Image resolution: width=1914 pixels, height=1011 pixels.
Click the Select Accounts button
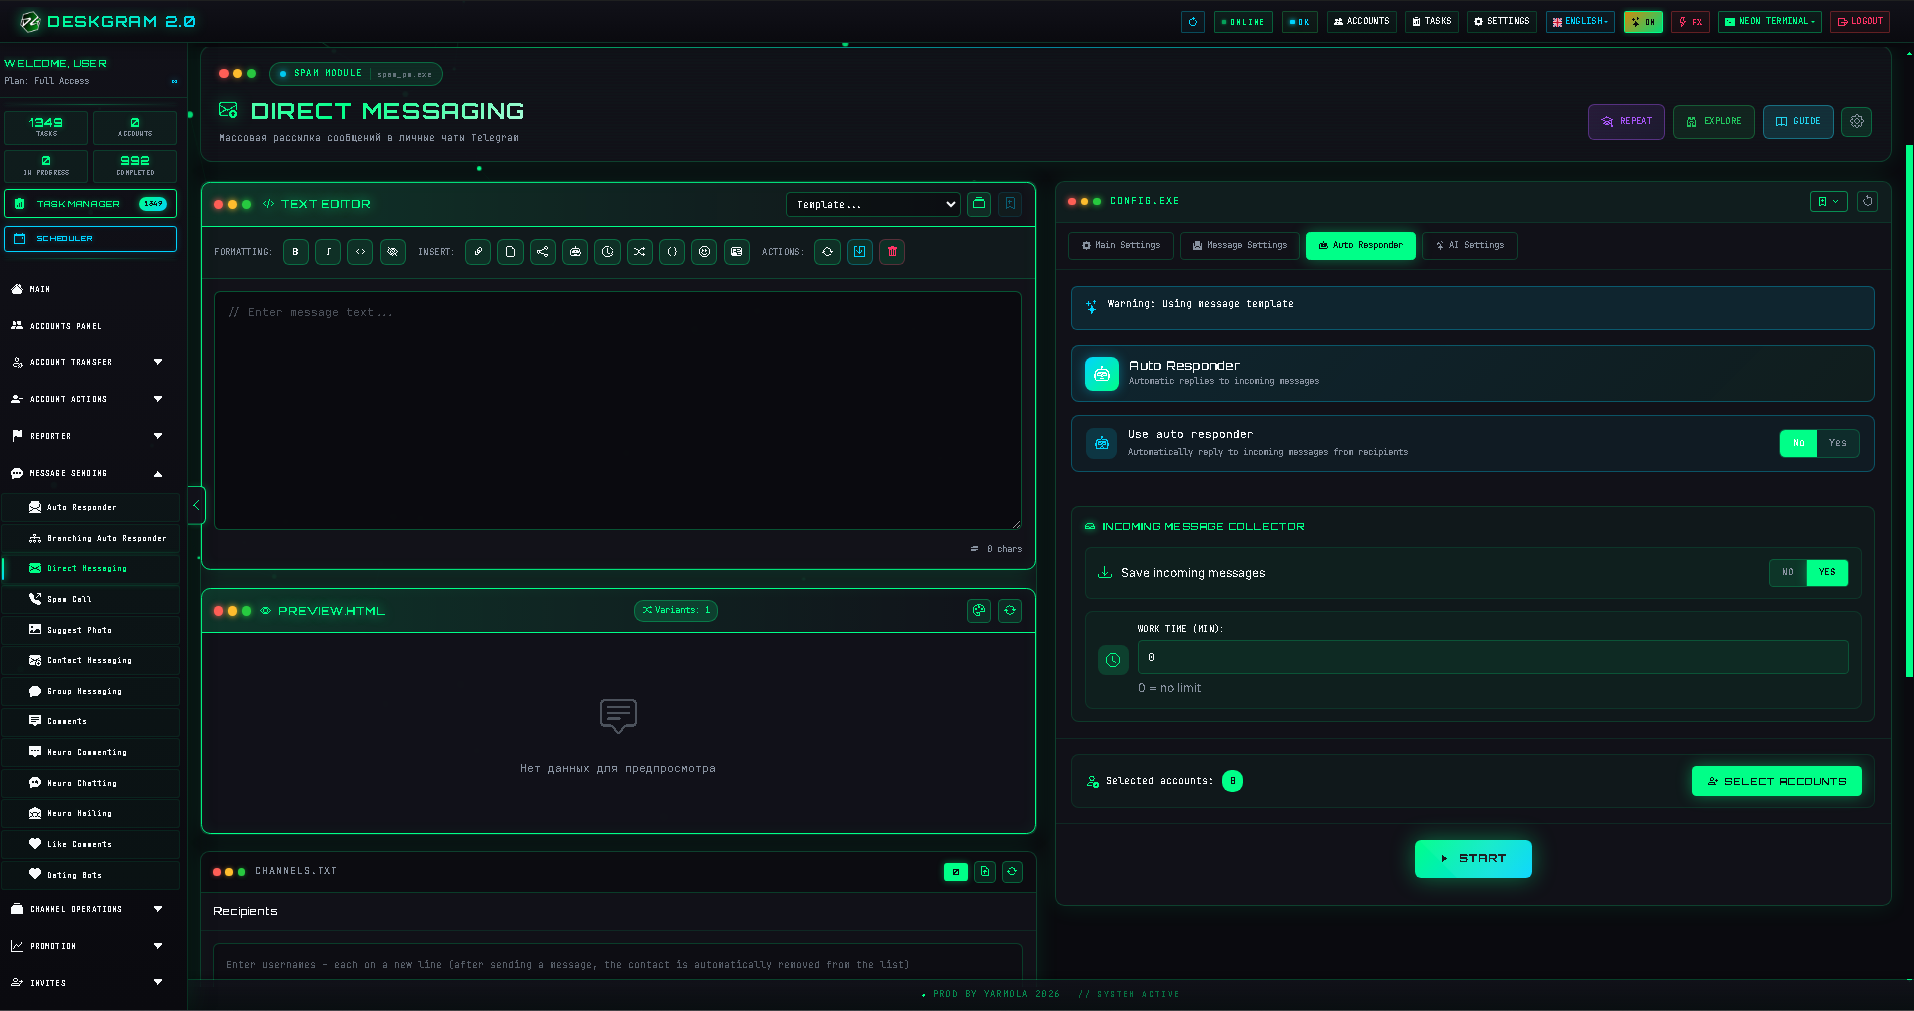[x=1777, y=781]
